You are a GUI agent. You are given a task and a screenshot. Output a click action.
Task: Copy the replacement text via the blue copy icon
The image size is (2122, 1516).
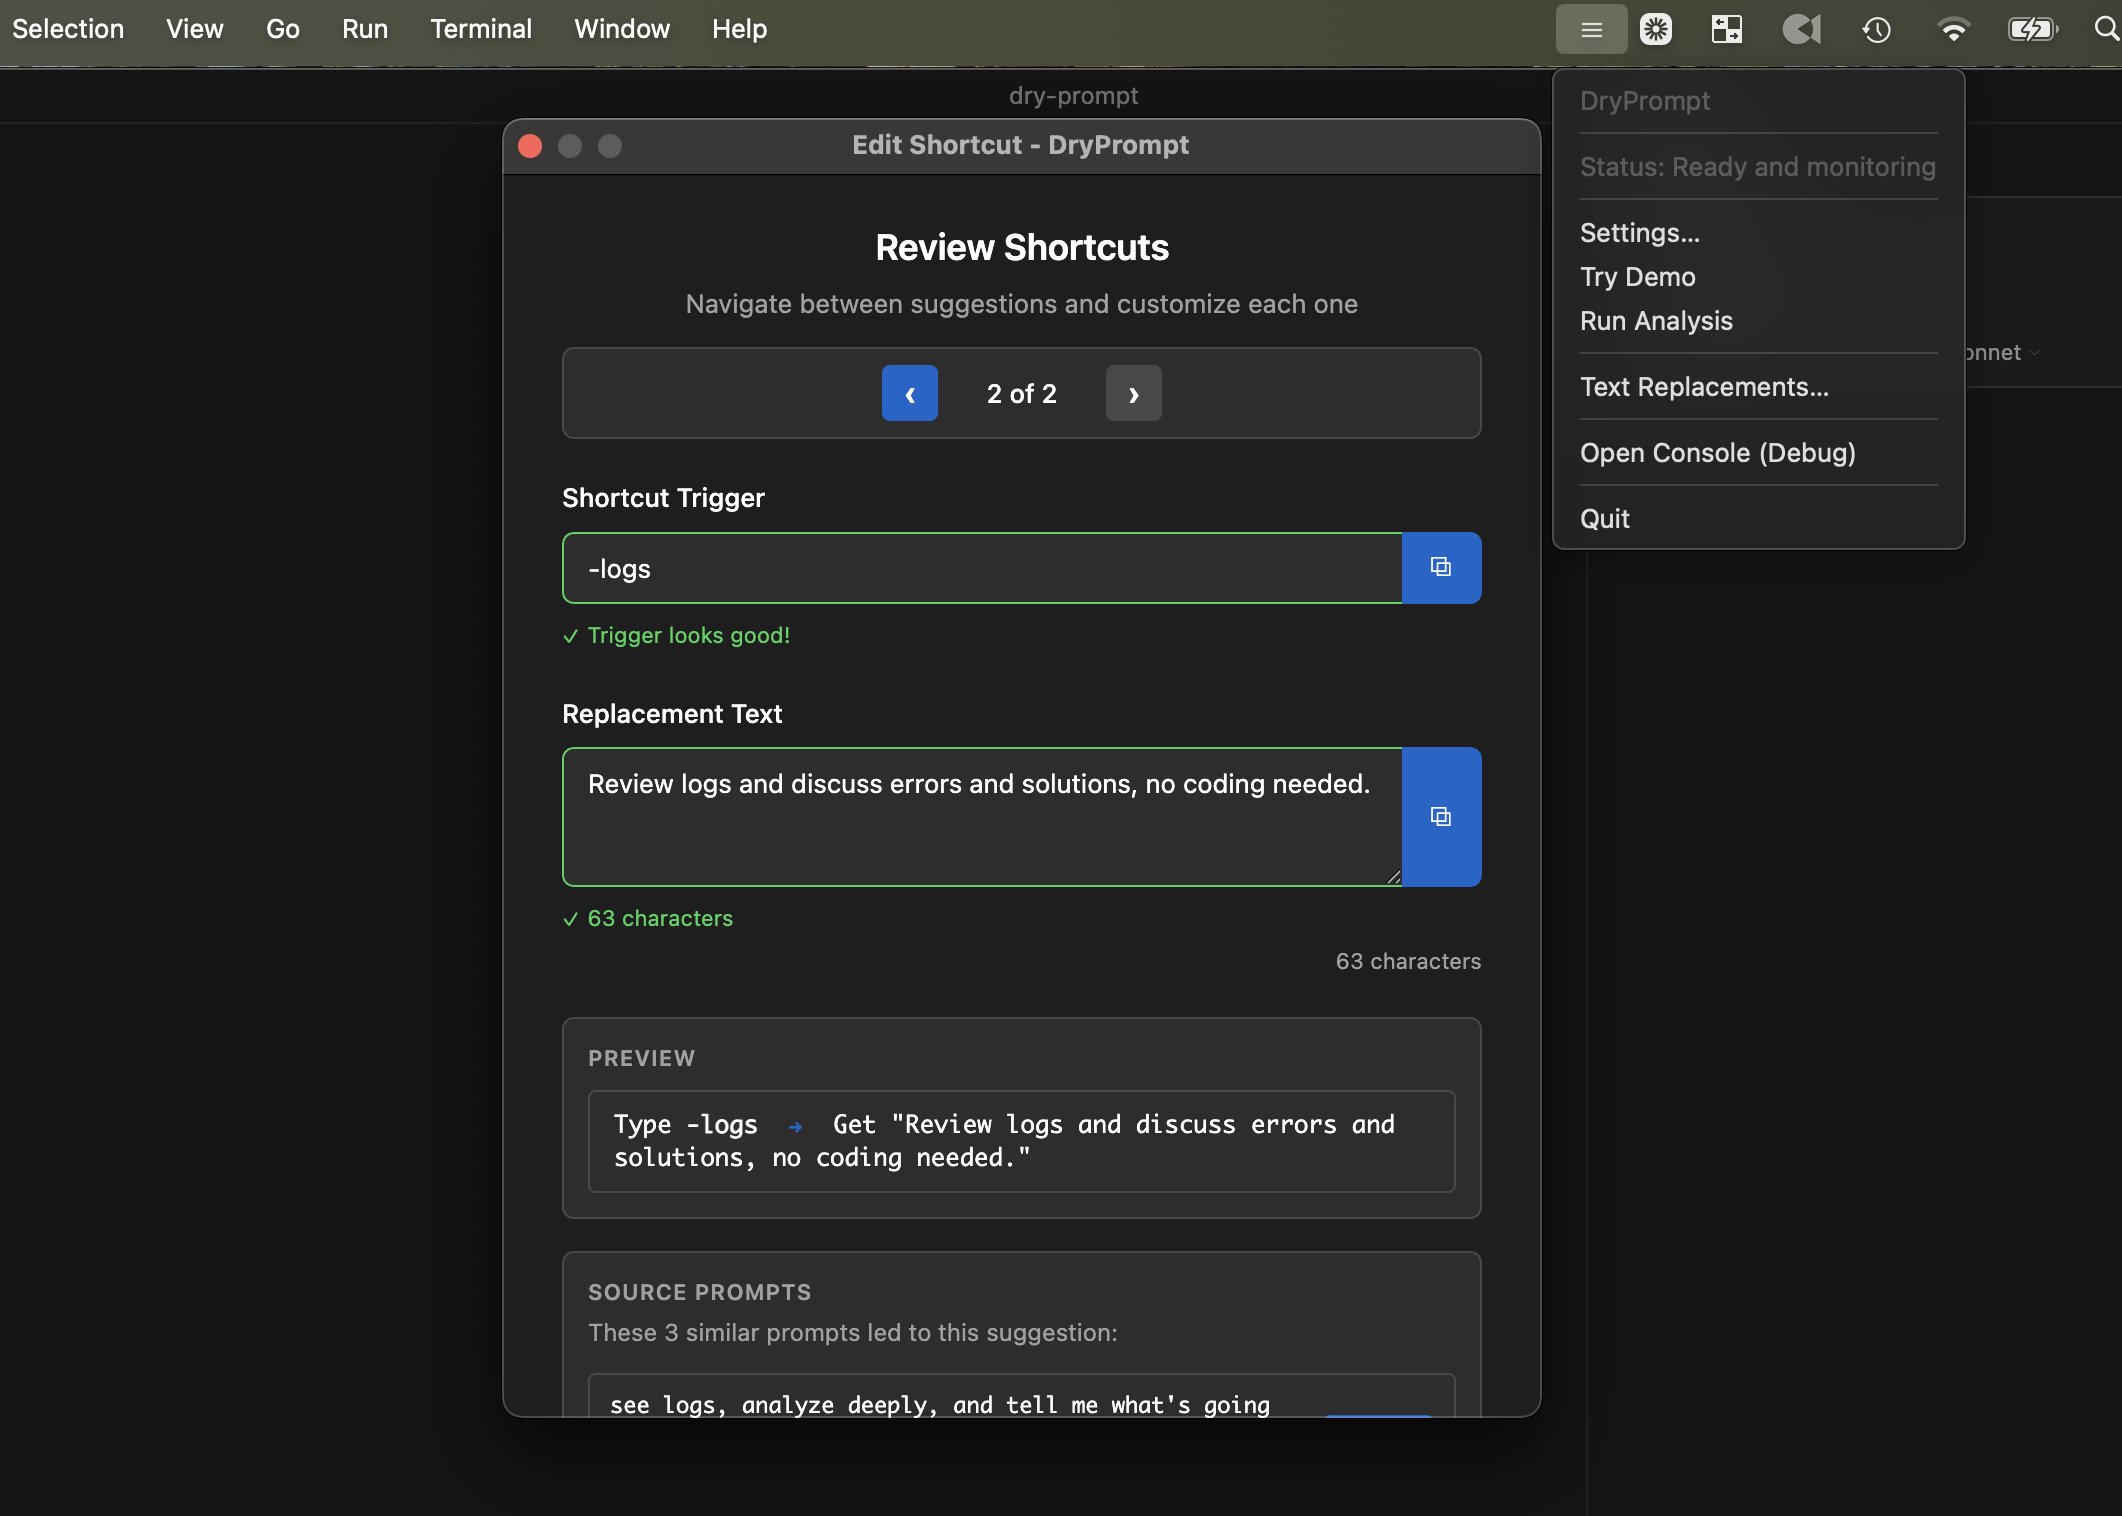pos(1441,817)
